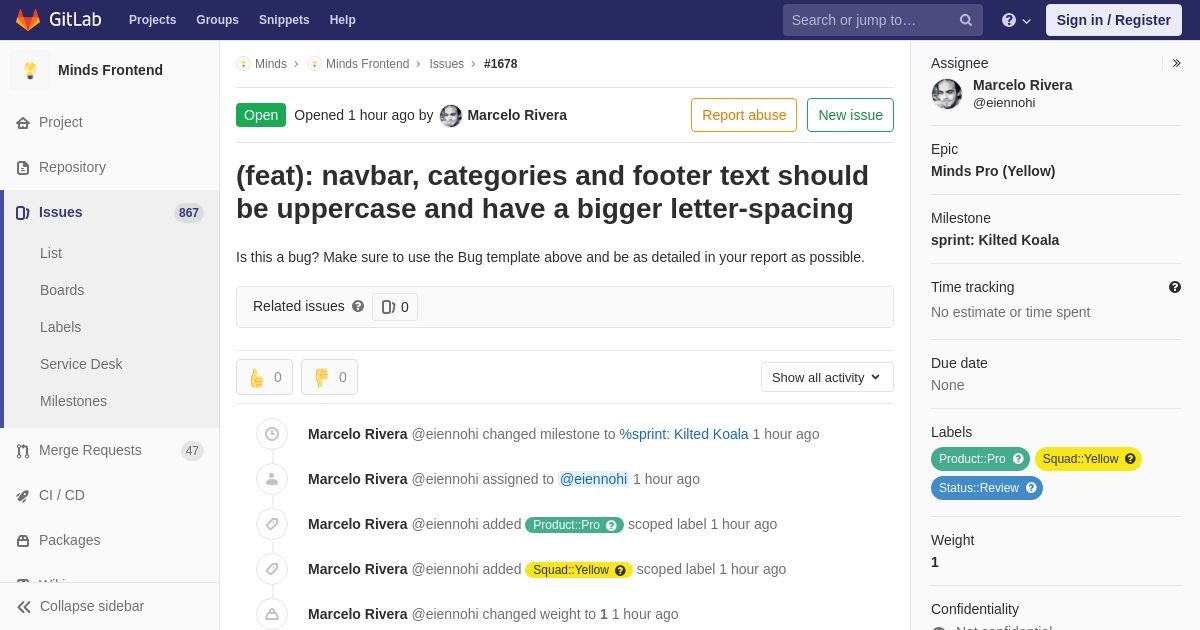Click the related issues count badge
Screen dimensions: 1200x630
(x=395, y=307)
